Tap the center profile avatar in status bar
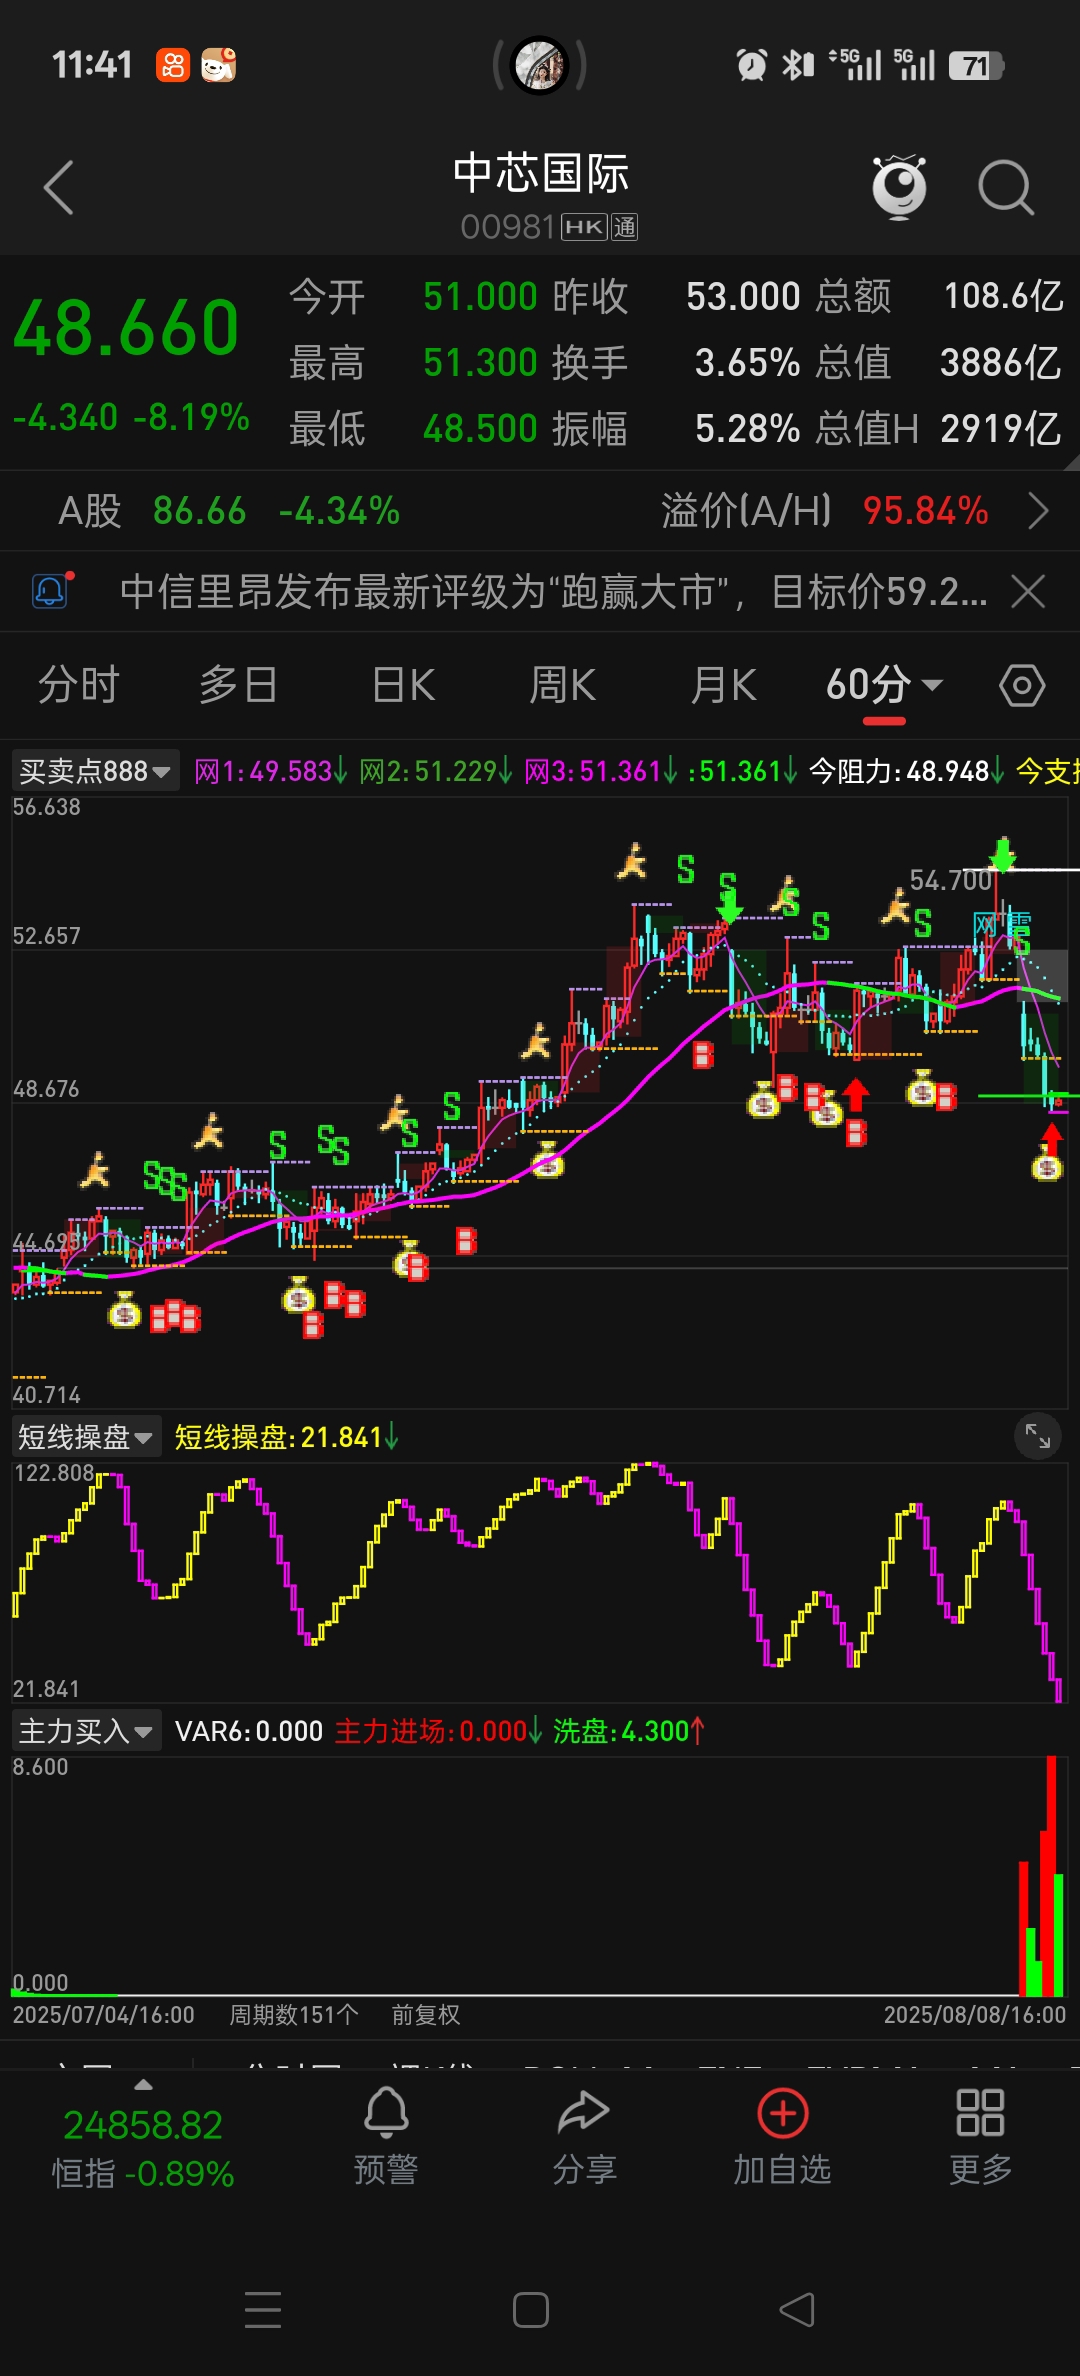Image resolution: width=1080 pixels, height=2376 pixels. coord(540,66)
